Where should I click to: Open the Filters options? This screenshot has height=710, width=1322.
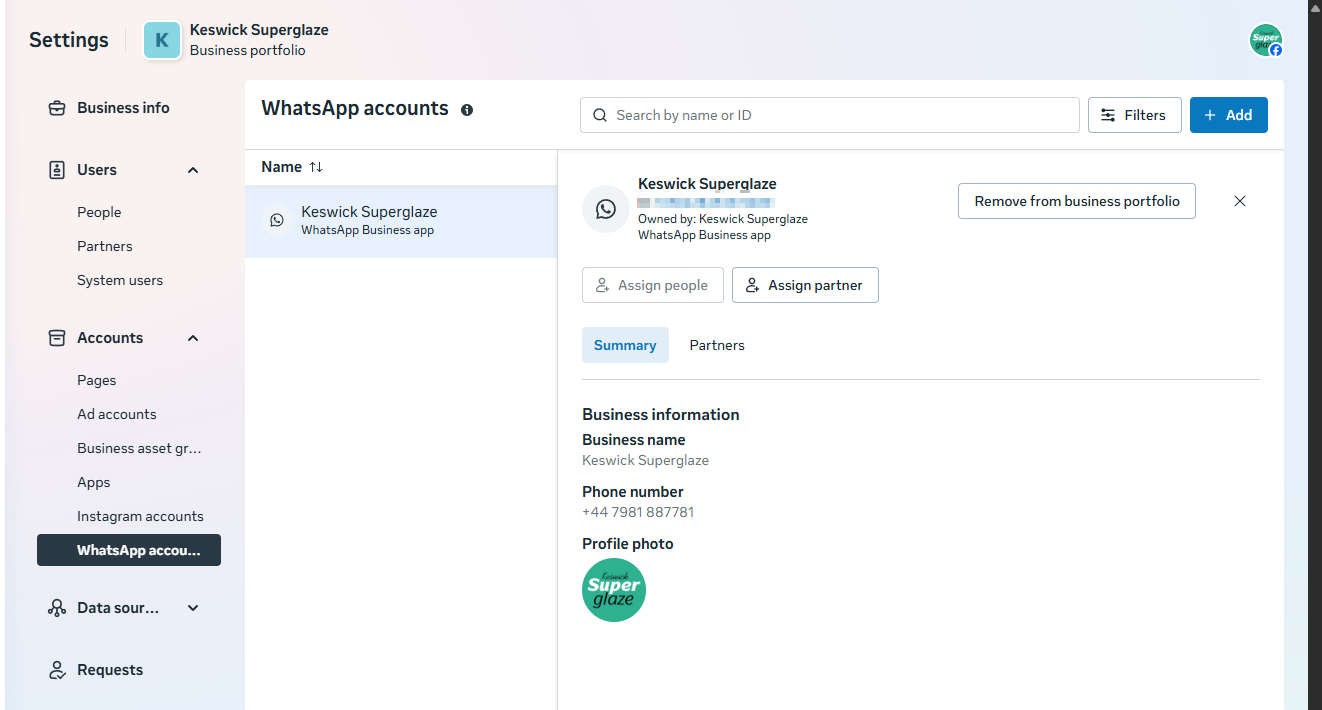click(1134, 115)
